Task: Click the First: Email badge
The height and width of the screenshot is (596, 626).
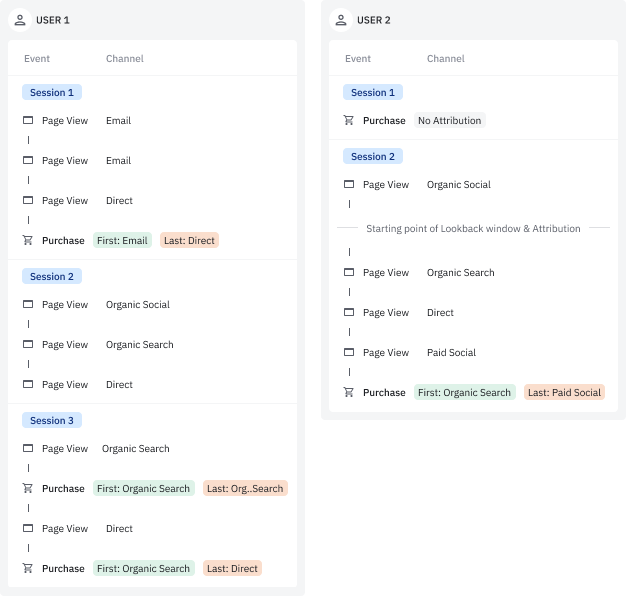Action: (122, 241)
